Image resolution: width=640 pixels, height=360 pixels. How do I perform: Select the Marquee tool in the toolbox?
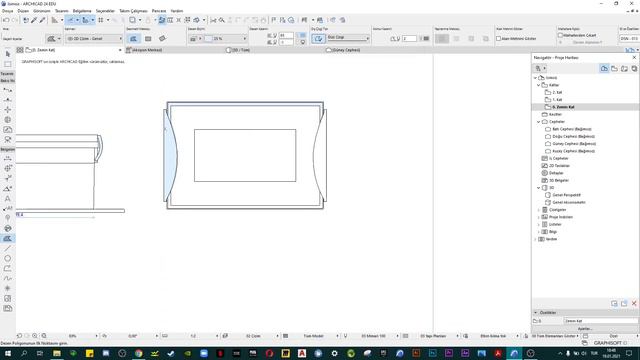(8, 64)
